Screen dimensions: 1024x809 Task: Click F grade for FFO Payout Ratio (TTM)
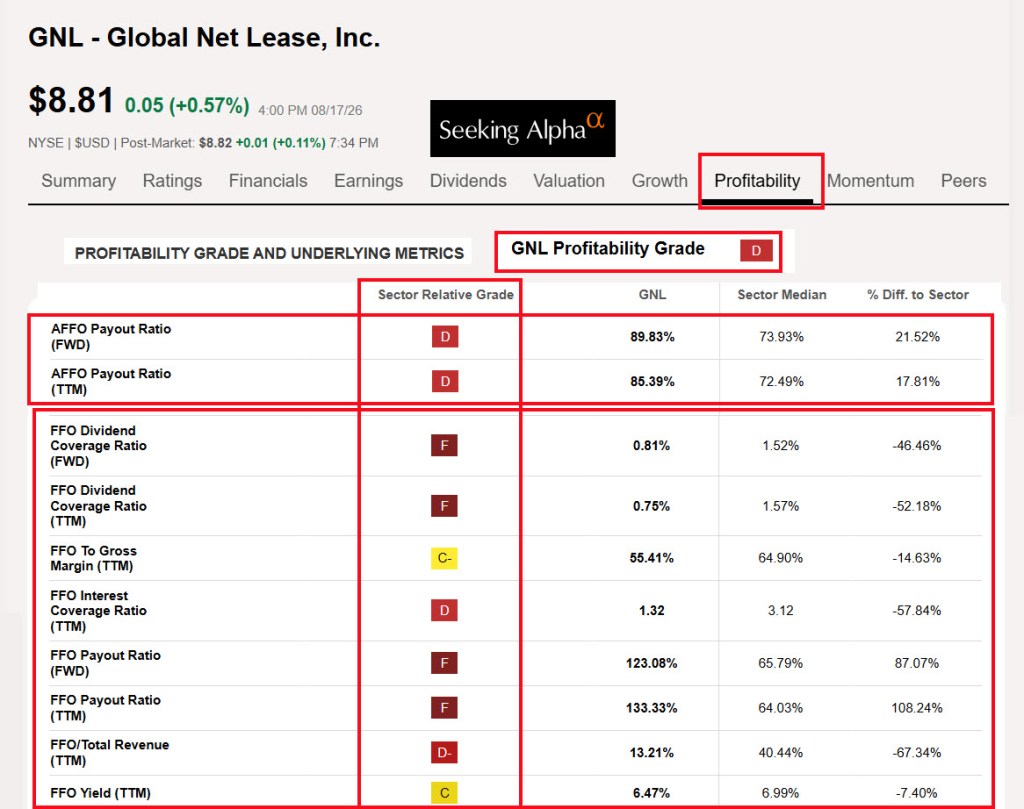[444, 708]
